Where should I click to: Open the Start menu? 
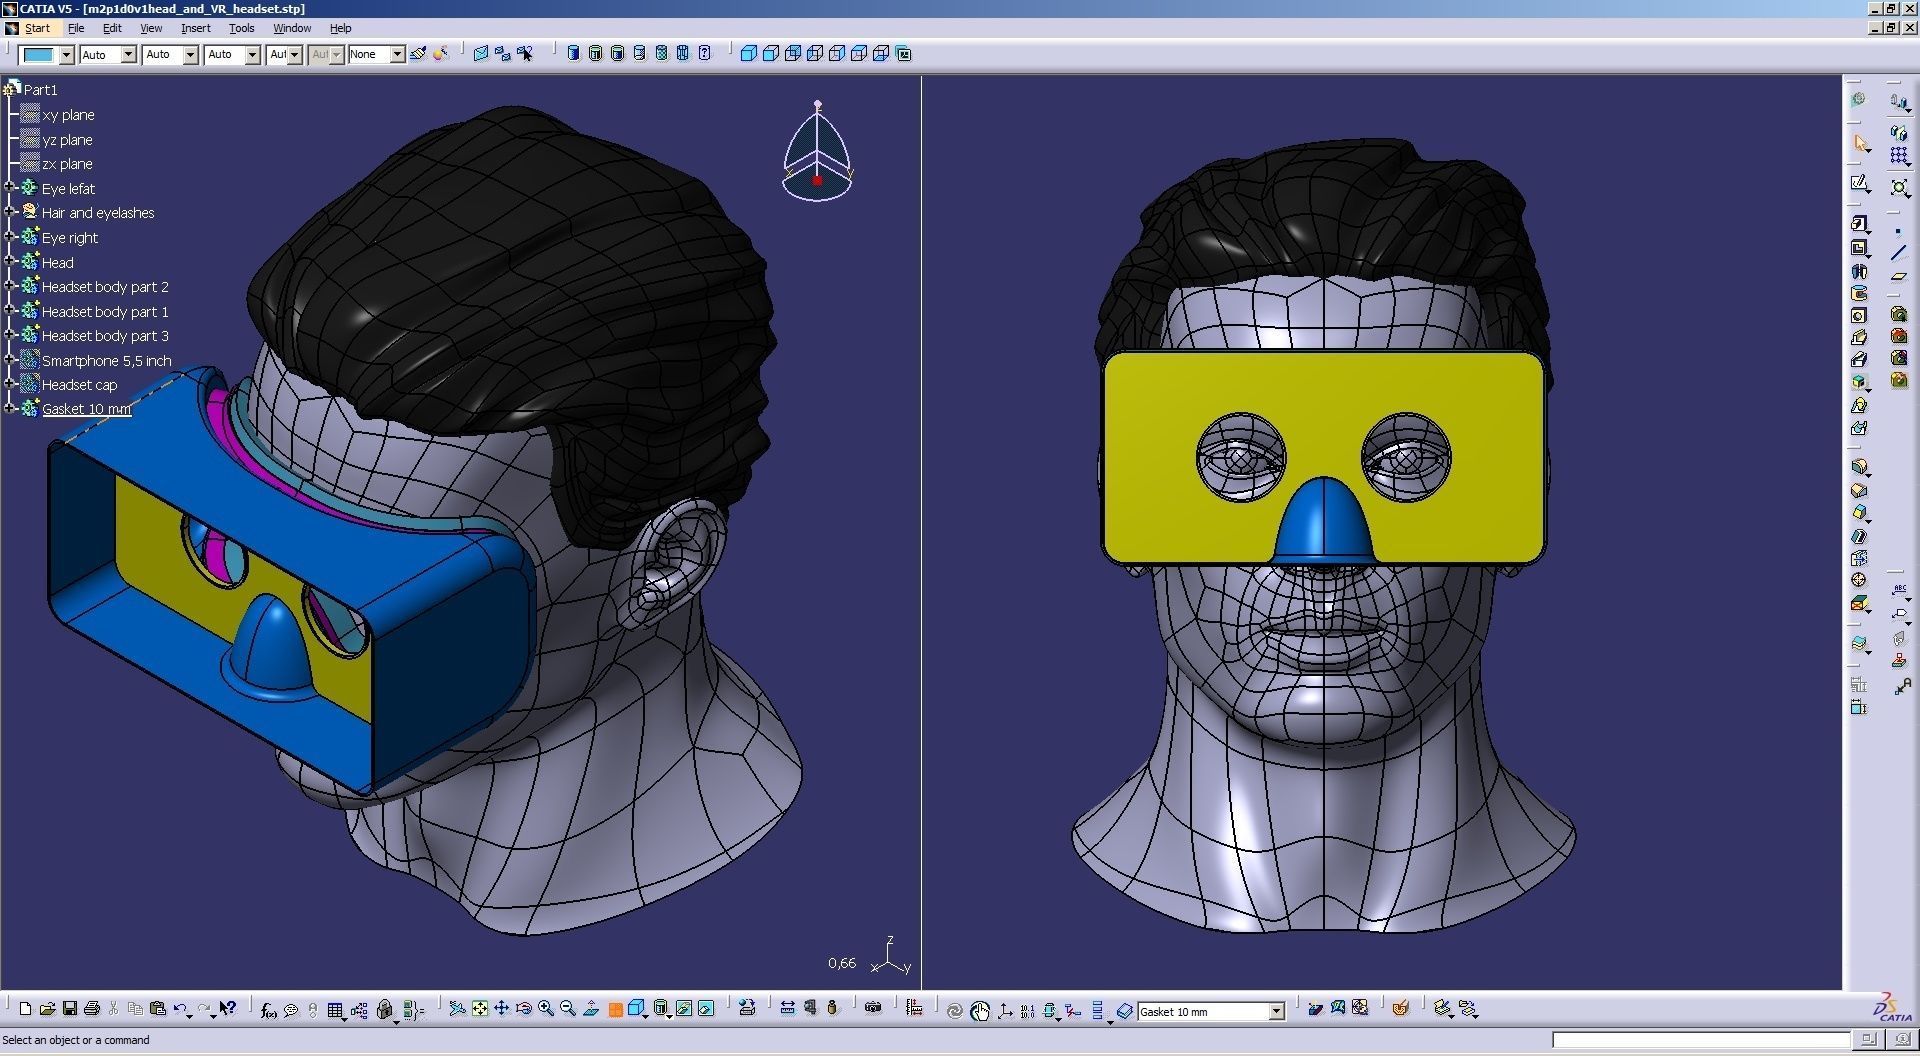[x=37, y=28]
